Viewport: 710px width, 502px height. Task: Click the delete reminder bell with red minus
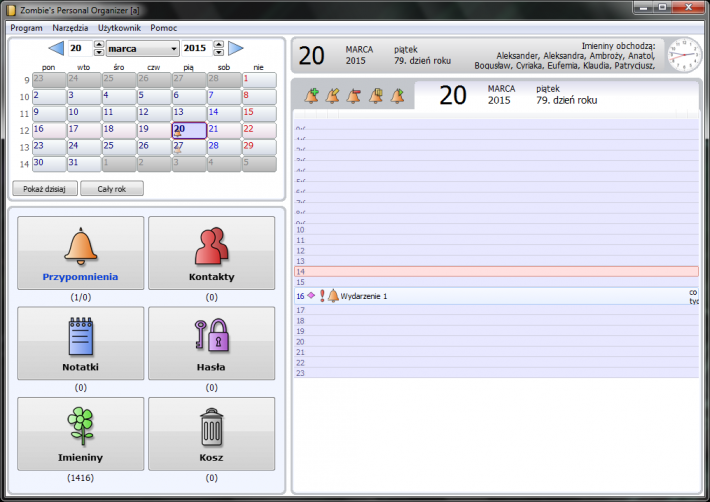click(x=354, y=96)
